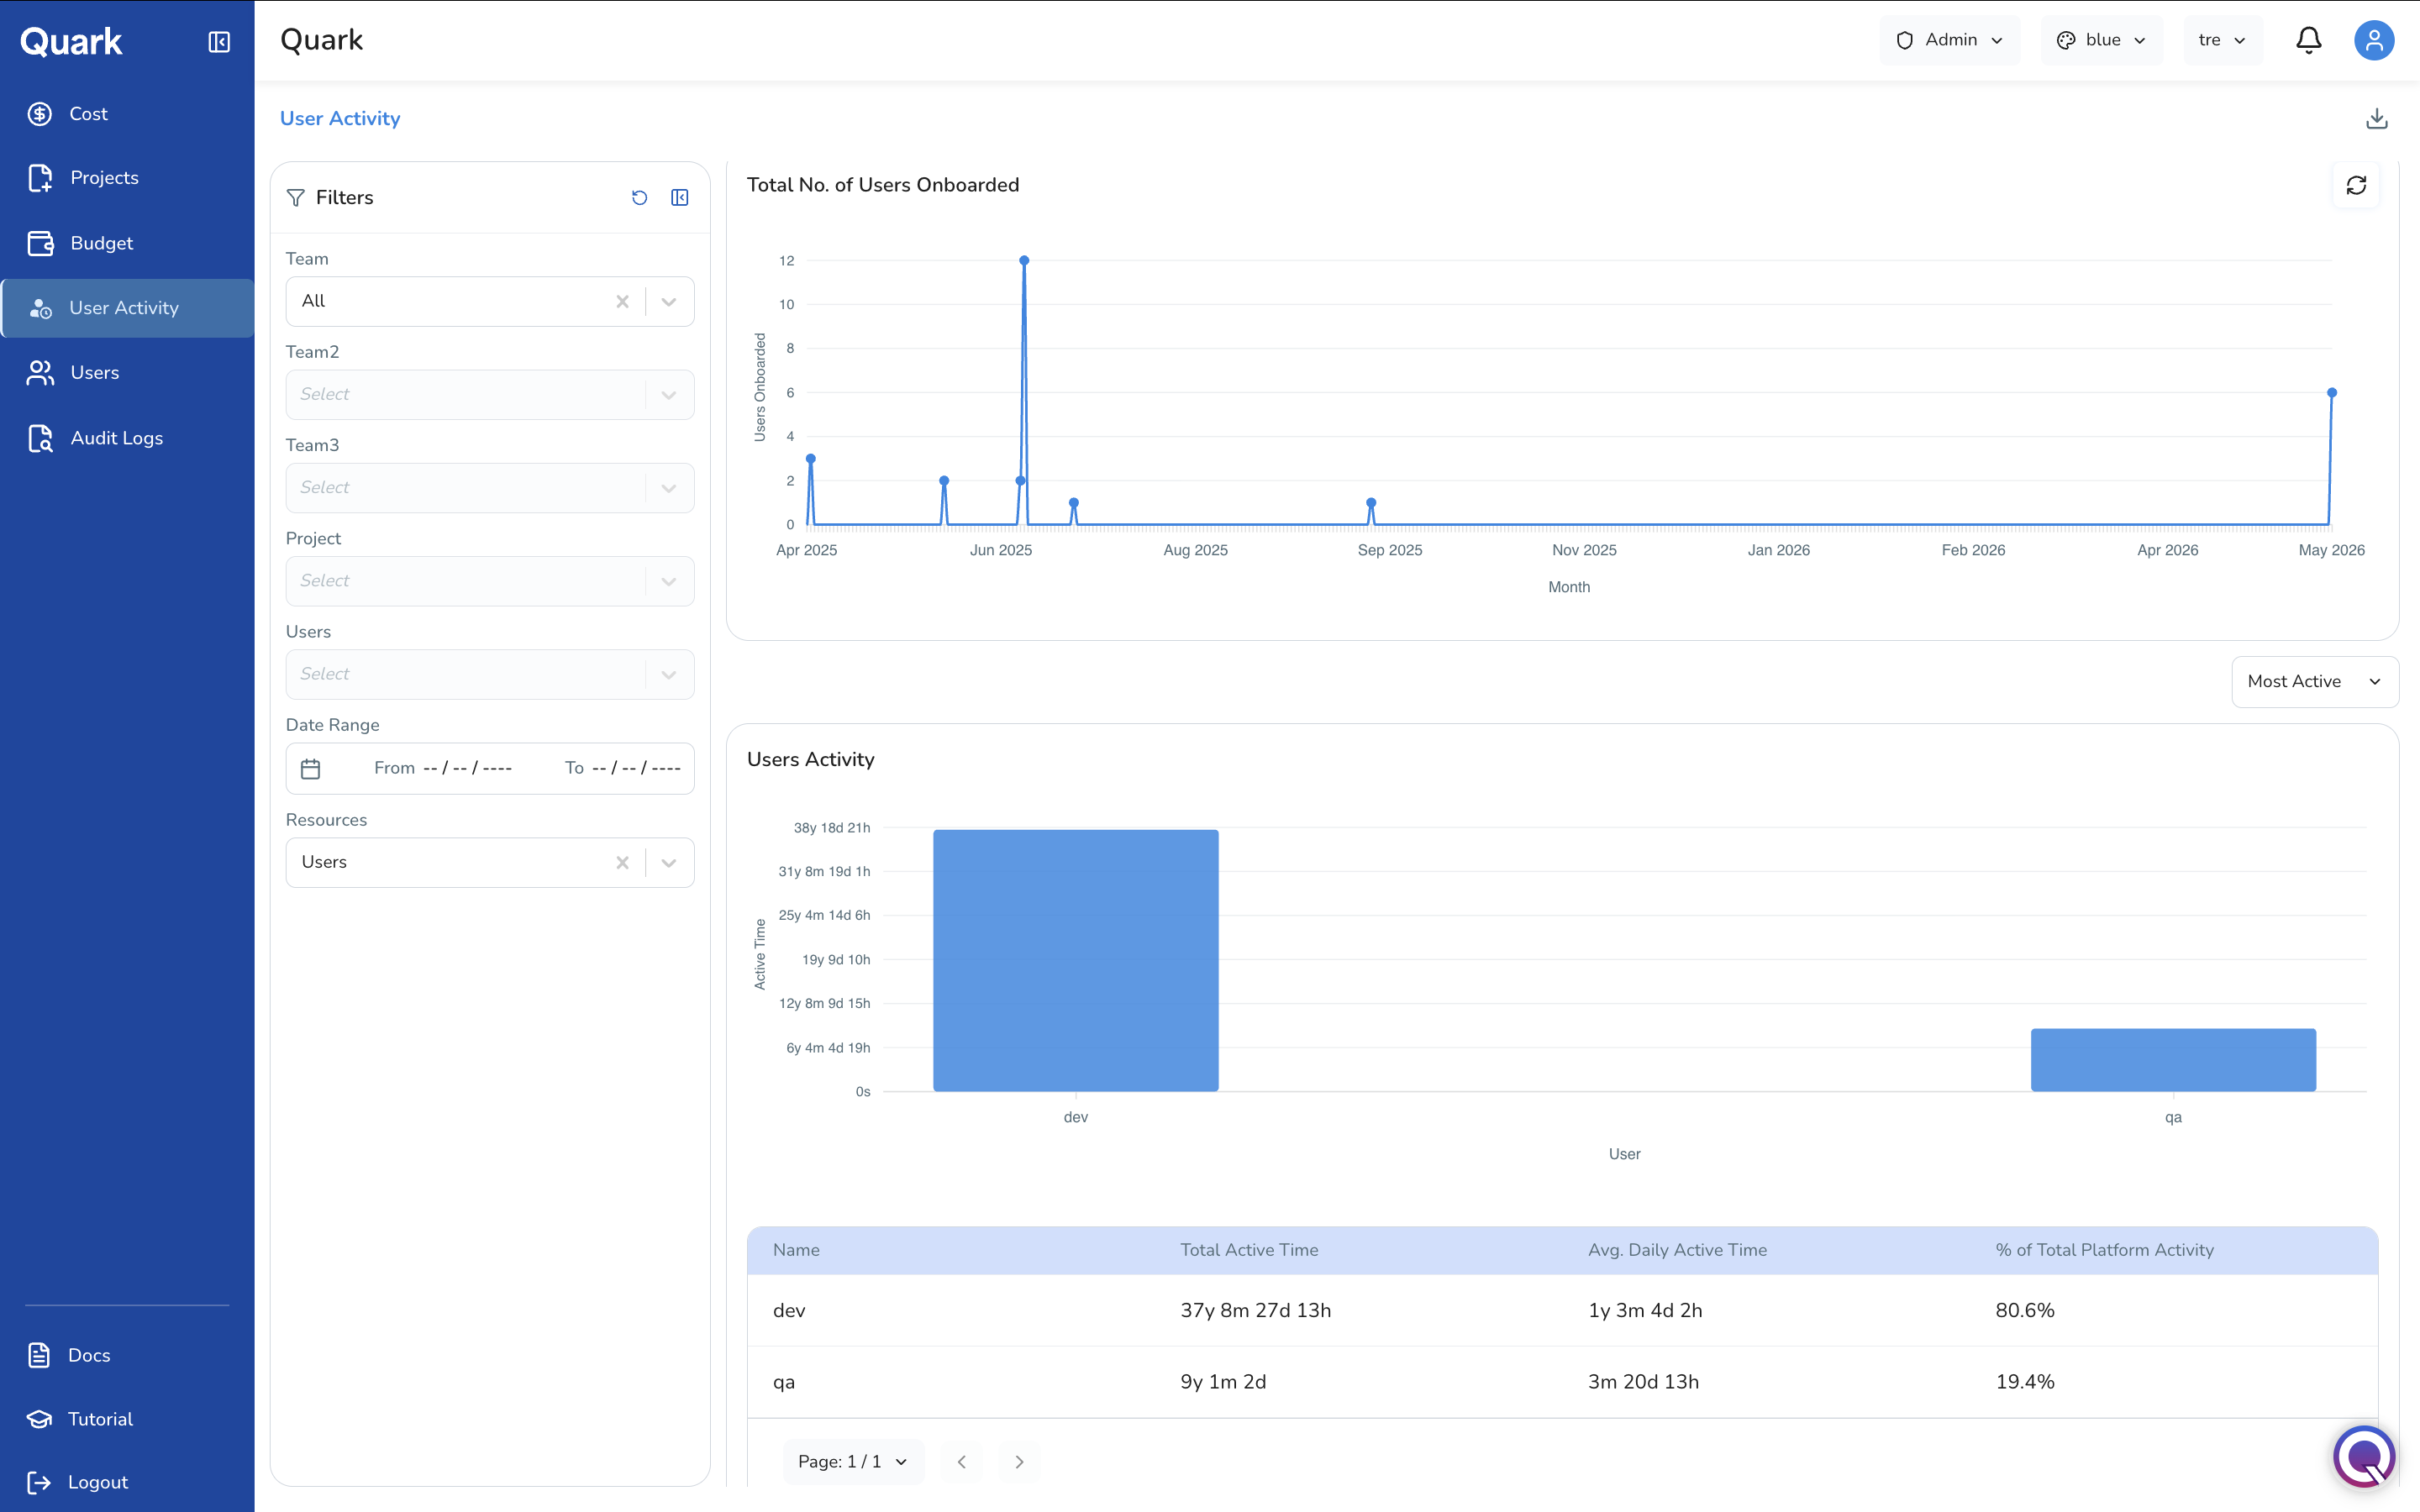
Task: Reset filters with the refresh icon
Action: point(639,198)
